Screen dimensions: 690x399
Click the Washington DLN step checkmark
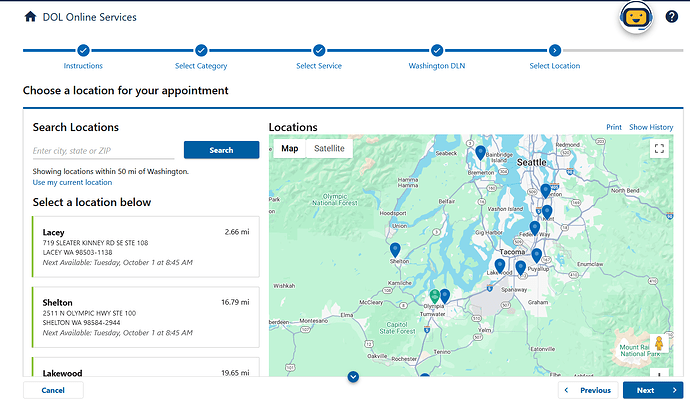coord(437,51)
